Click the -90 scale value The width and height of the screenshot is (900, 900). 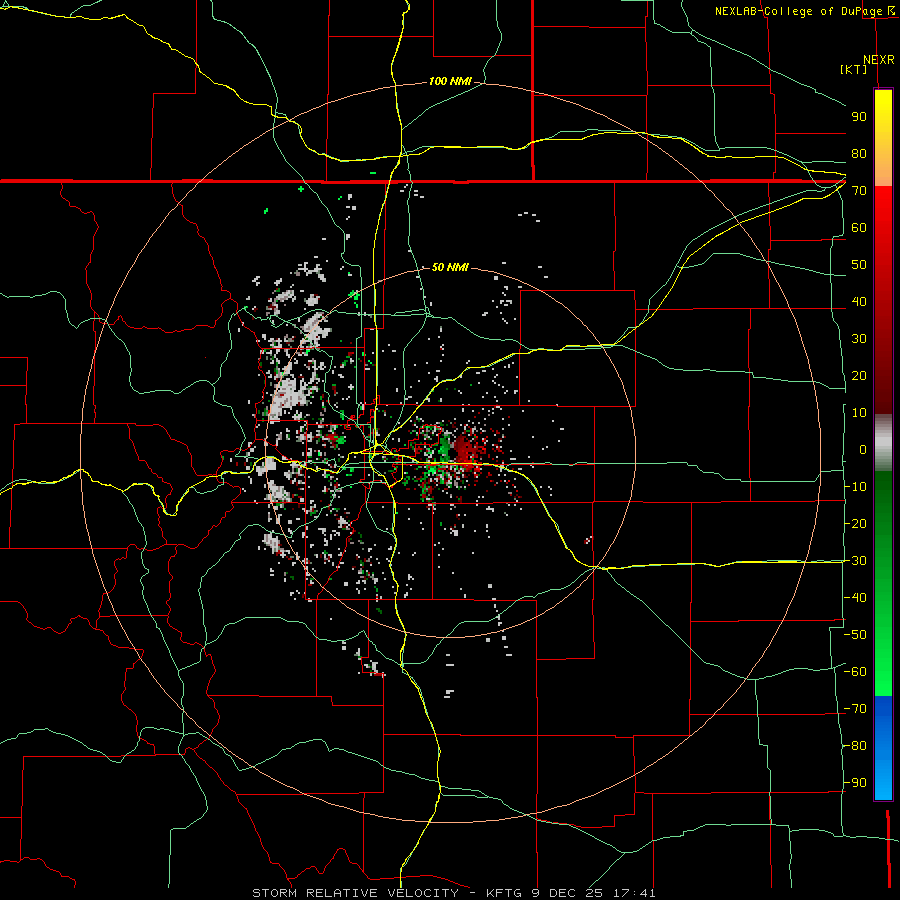(855, 783)
